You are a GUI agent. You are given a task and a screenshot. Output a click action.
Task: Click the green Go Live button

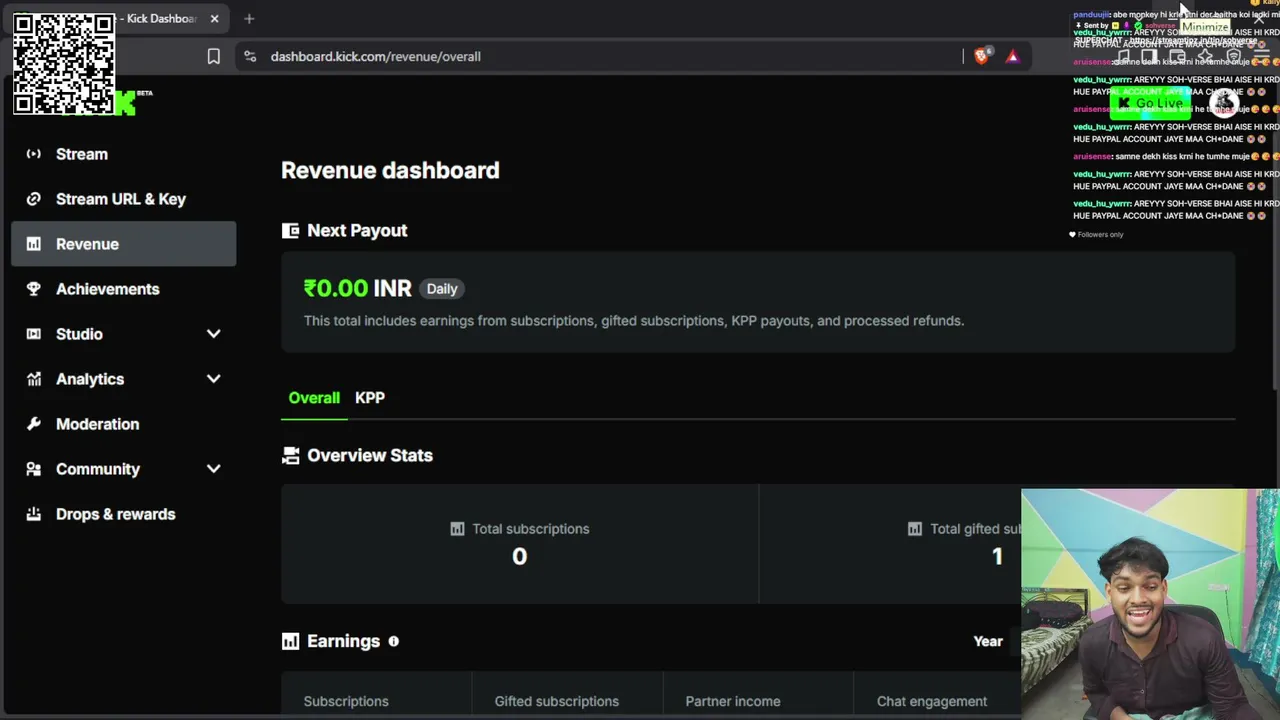tap(1150, 104)
